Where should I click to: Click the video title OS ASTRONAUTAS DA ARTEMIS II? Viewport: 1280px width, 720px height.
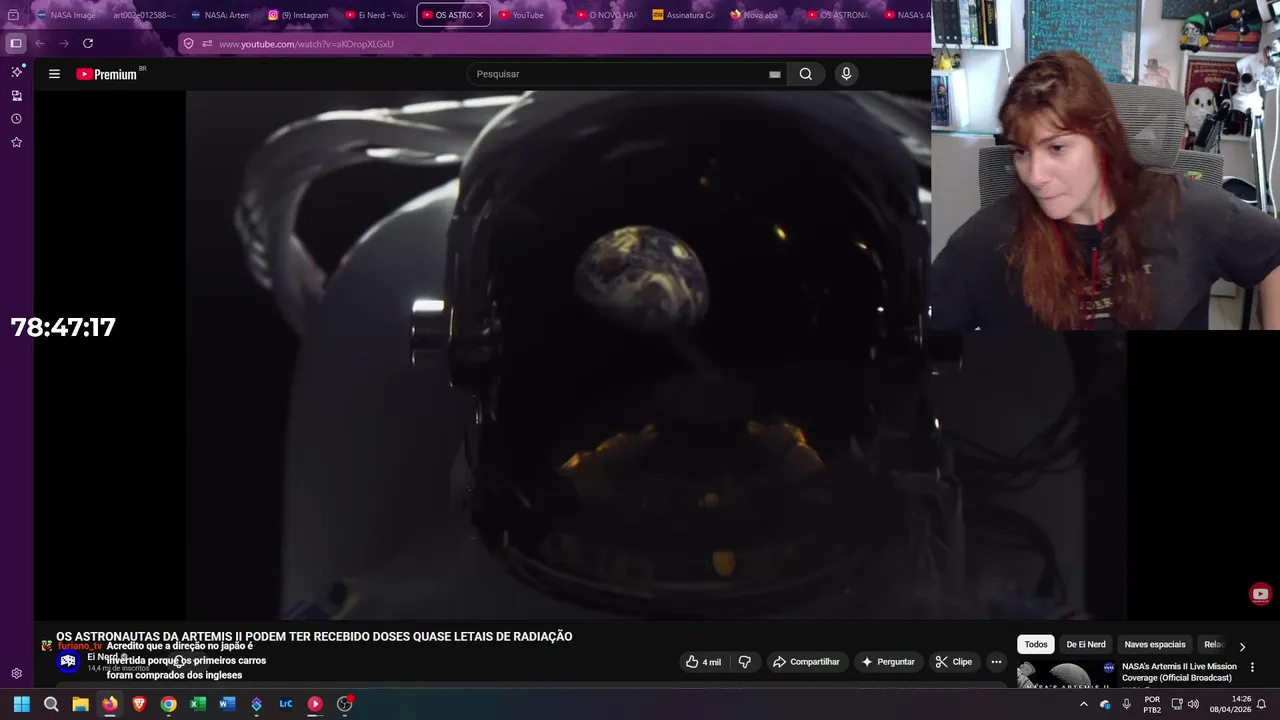point(314,637)
